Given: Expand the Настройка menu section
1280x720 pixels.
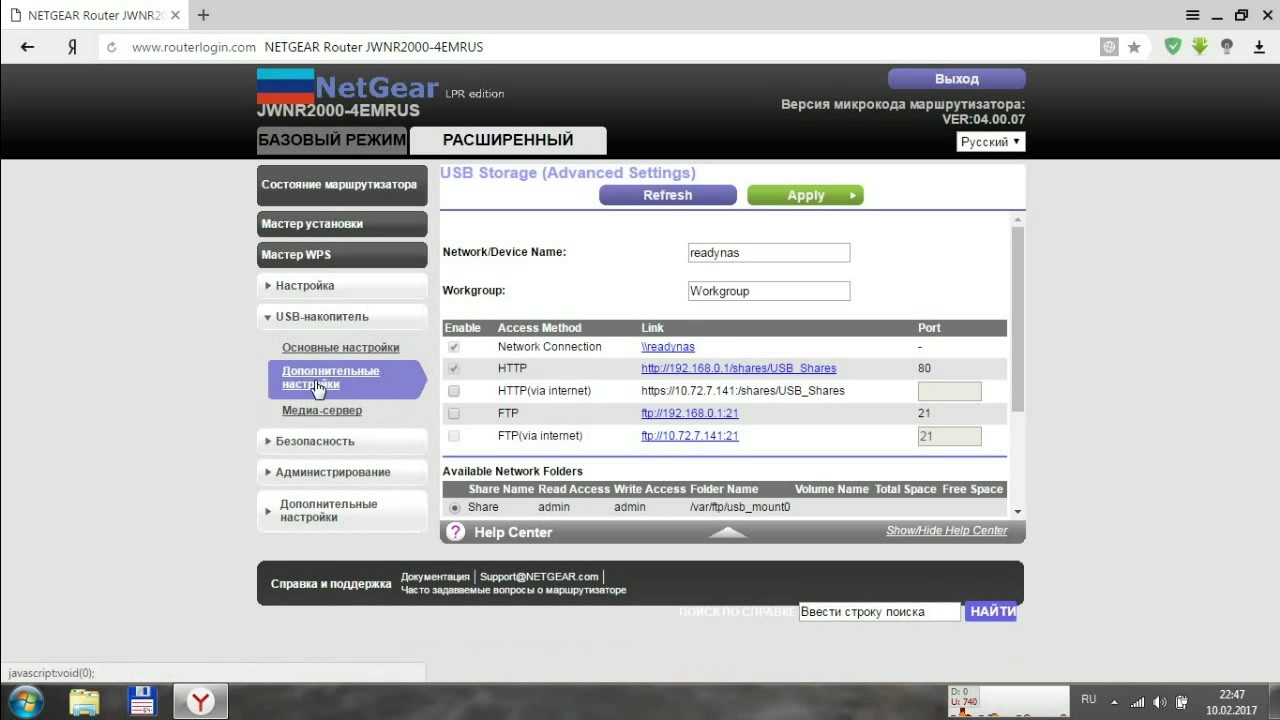Looking at the screenshot, I should (342, 286).
